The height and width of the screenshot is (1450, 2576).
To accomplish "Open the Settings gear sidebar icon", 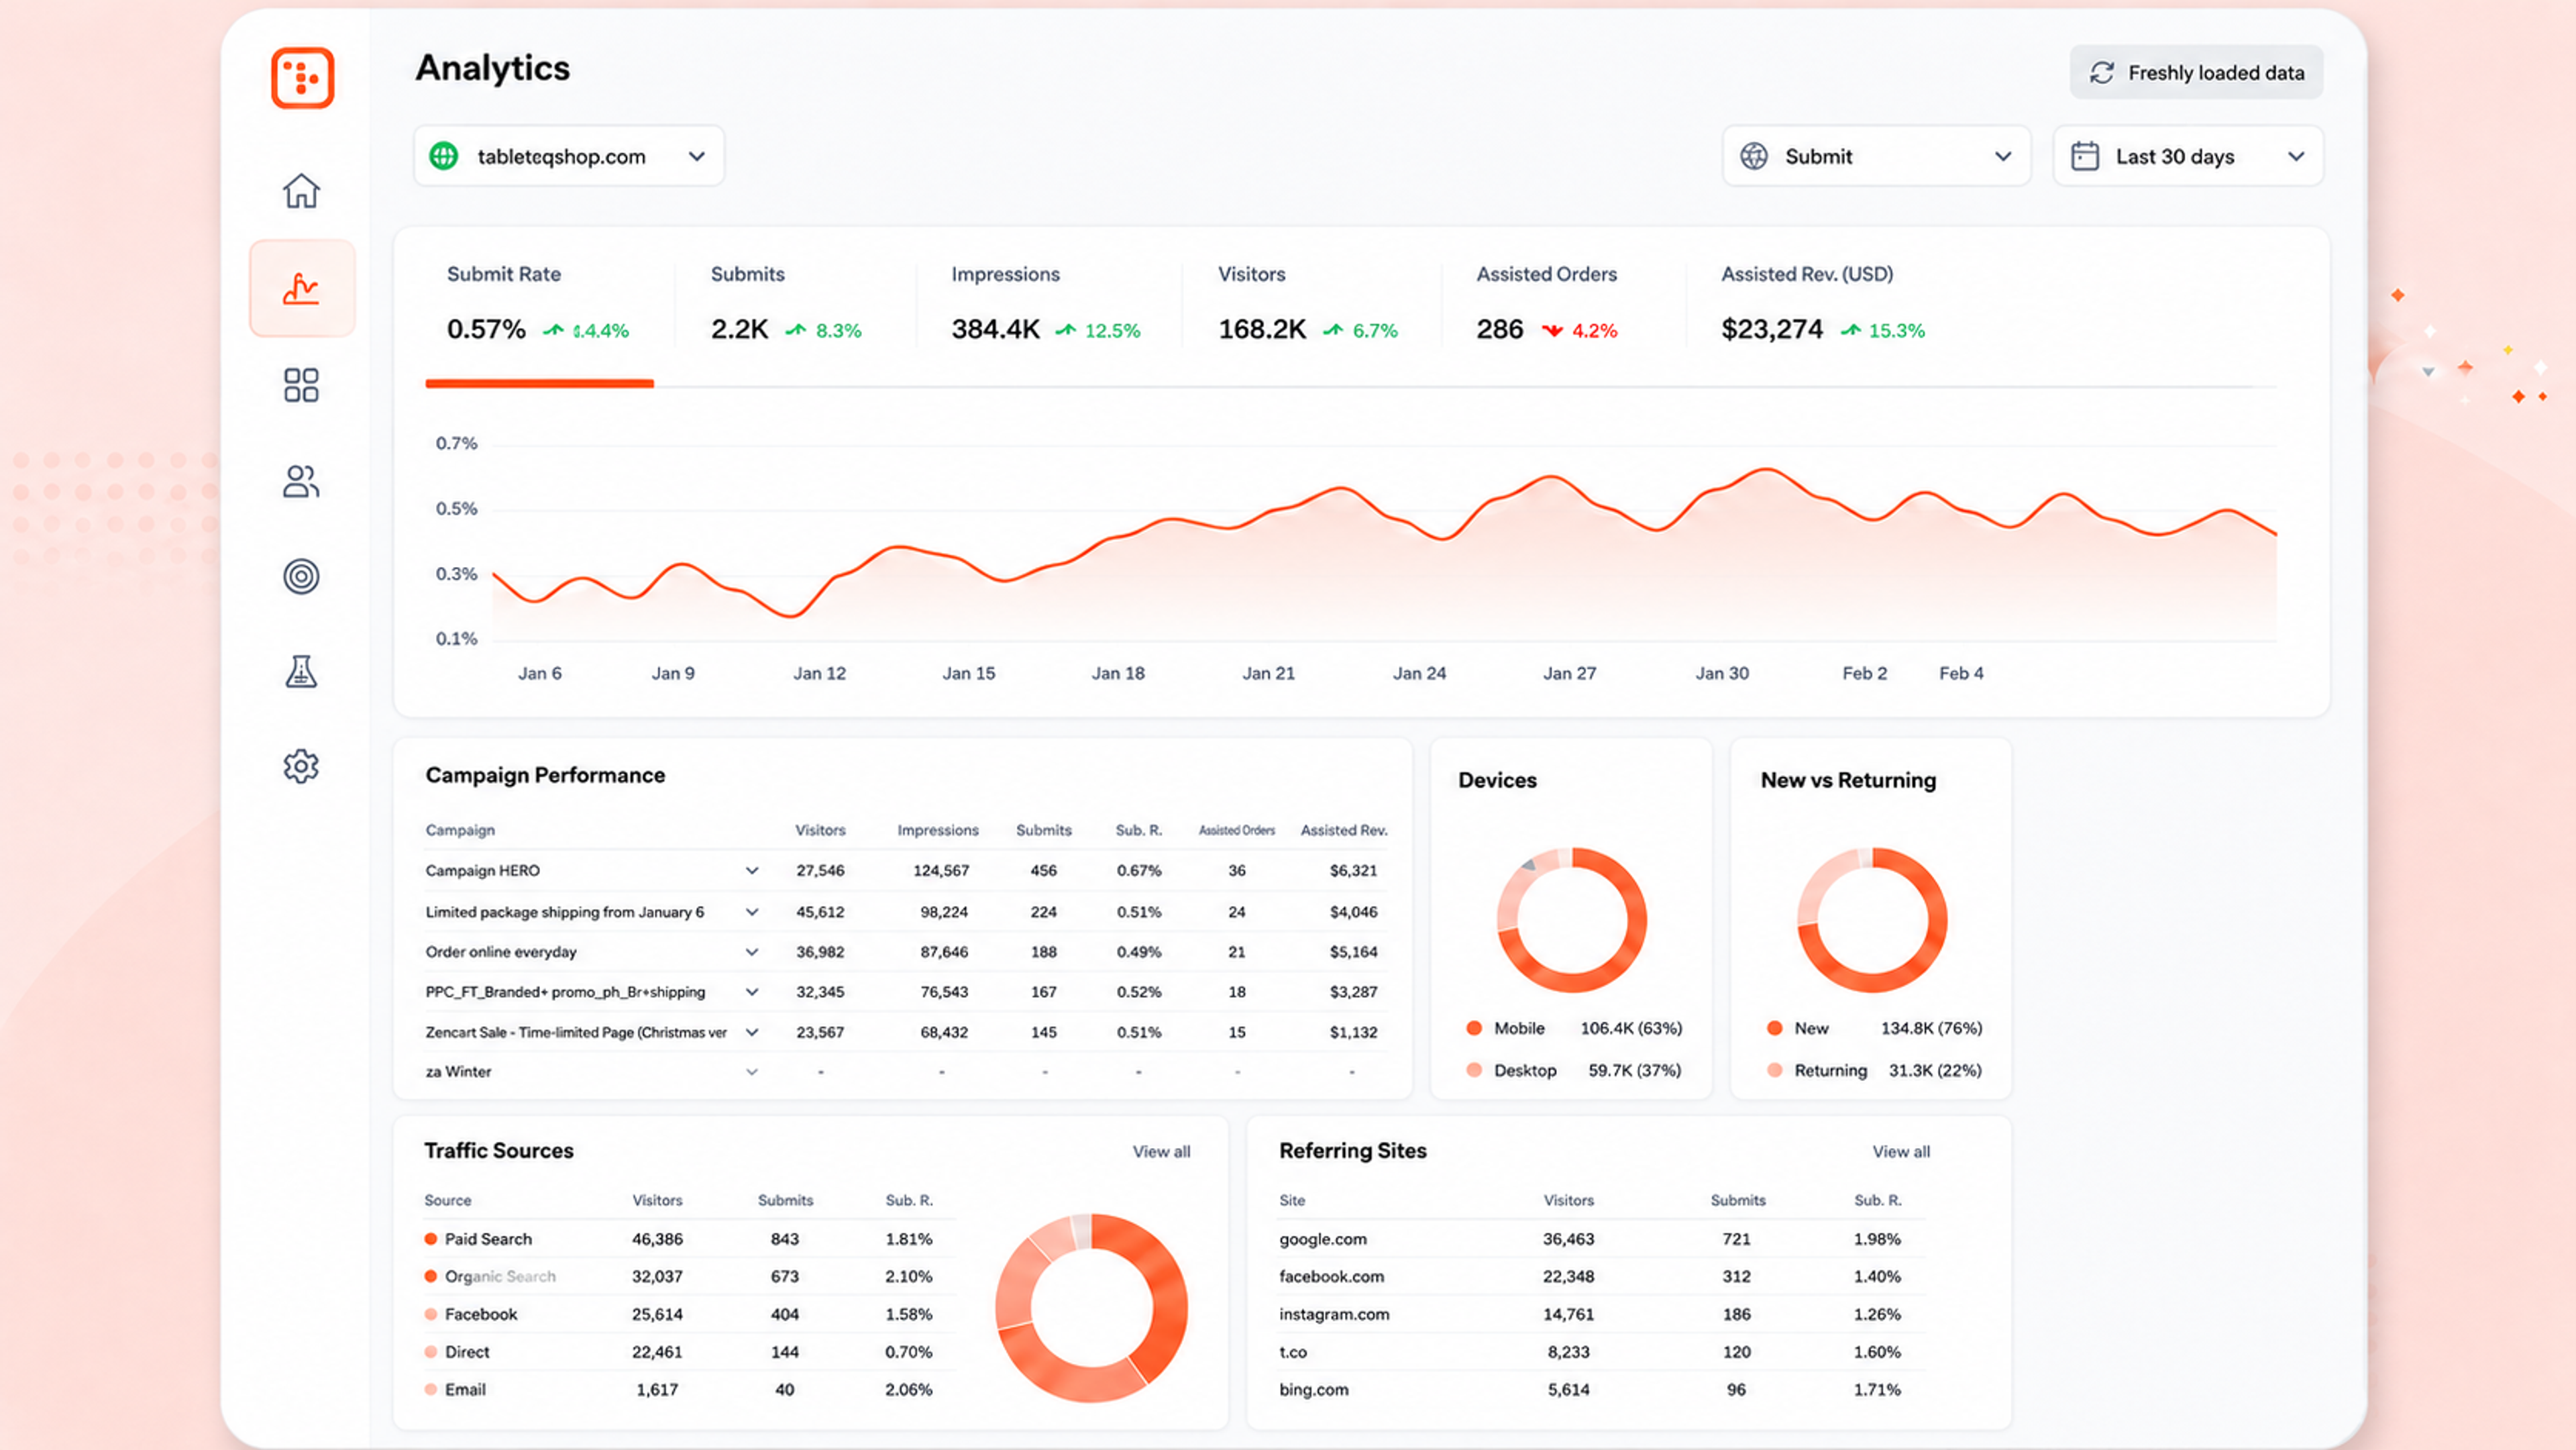I will coord(301,767).
